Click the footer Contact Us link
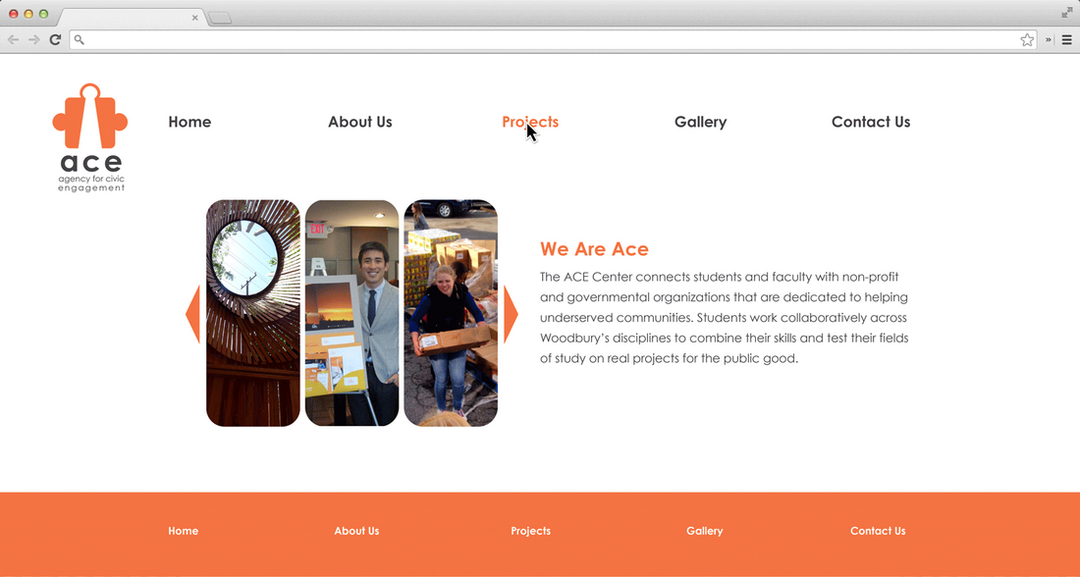Screen dimensions: 1080x577 tap(878, 531)
